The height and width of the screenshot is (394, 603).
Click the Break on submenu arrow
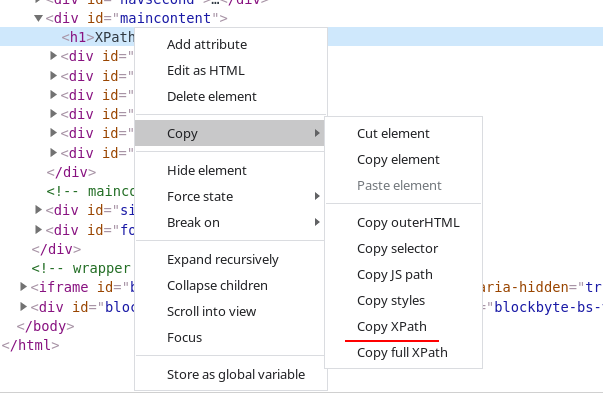[x=317, y=222]
